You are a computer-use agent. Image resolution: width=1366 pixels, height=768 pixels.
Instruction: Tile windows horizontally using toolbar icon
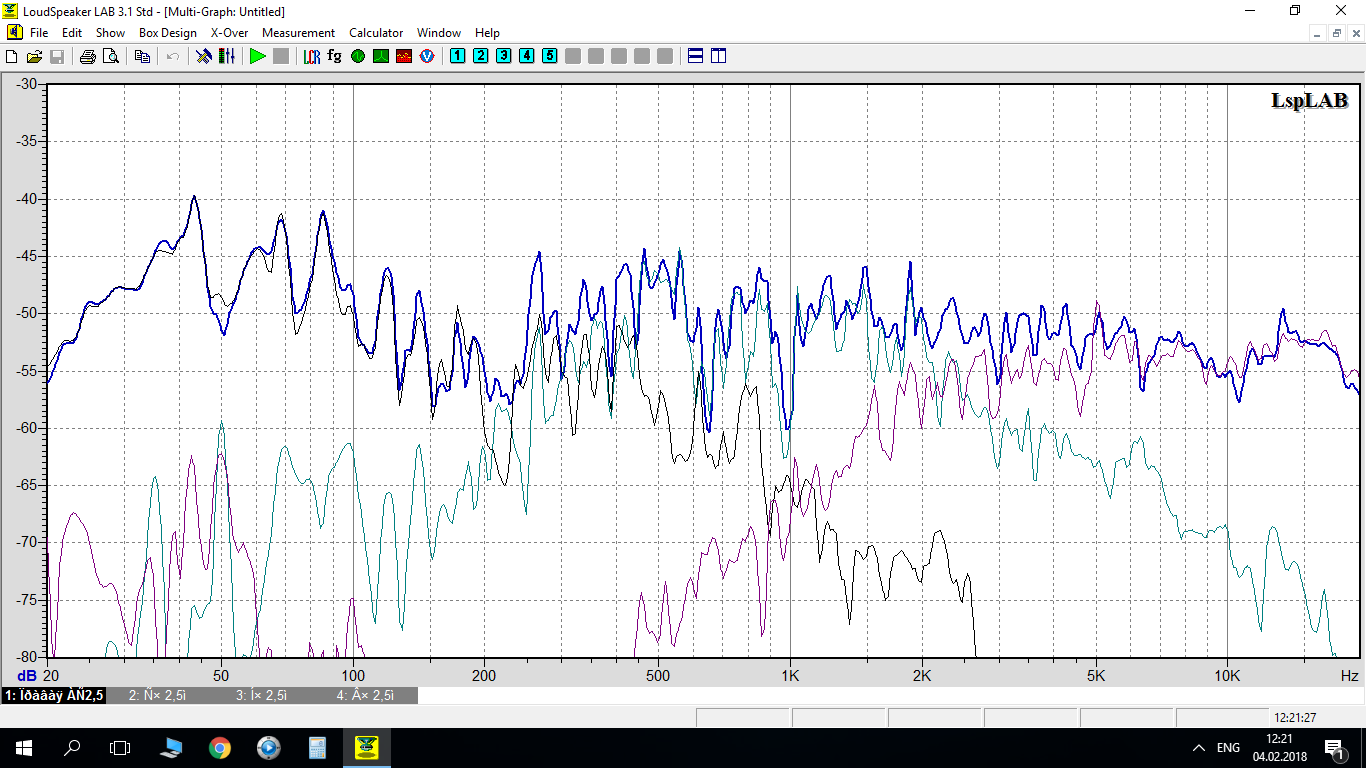[x=696, y=56]
